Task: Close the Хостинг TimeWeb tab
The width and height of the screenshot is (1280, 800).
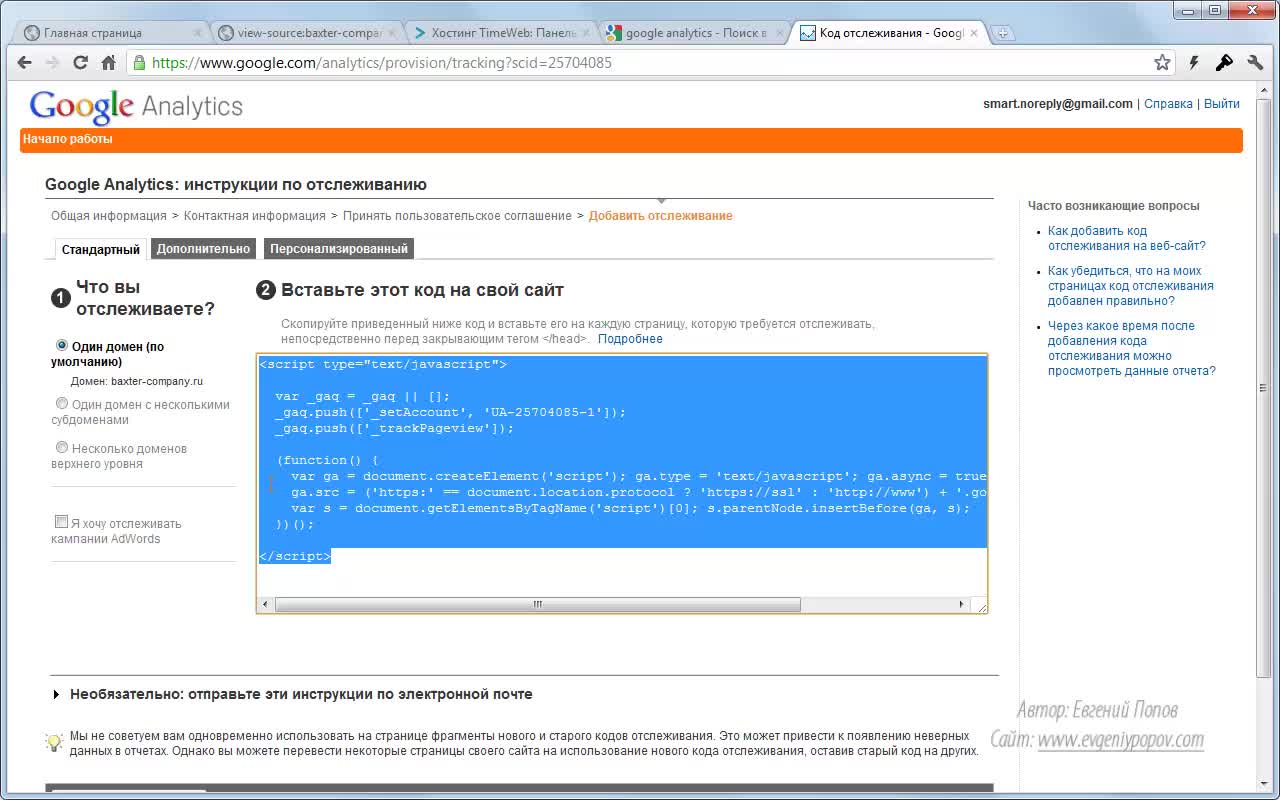Action: (585, 33)
